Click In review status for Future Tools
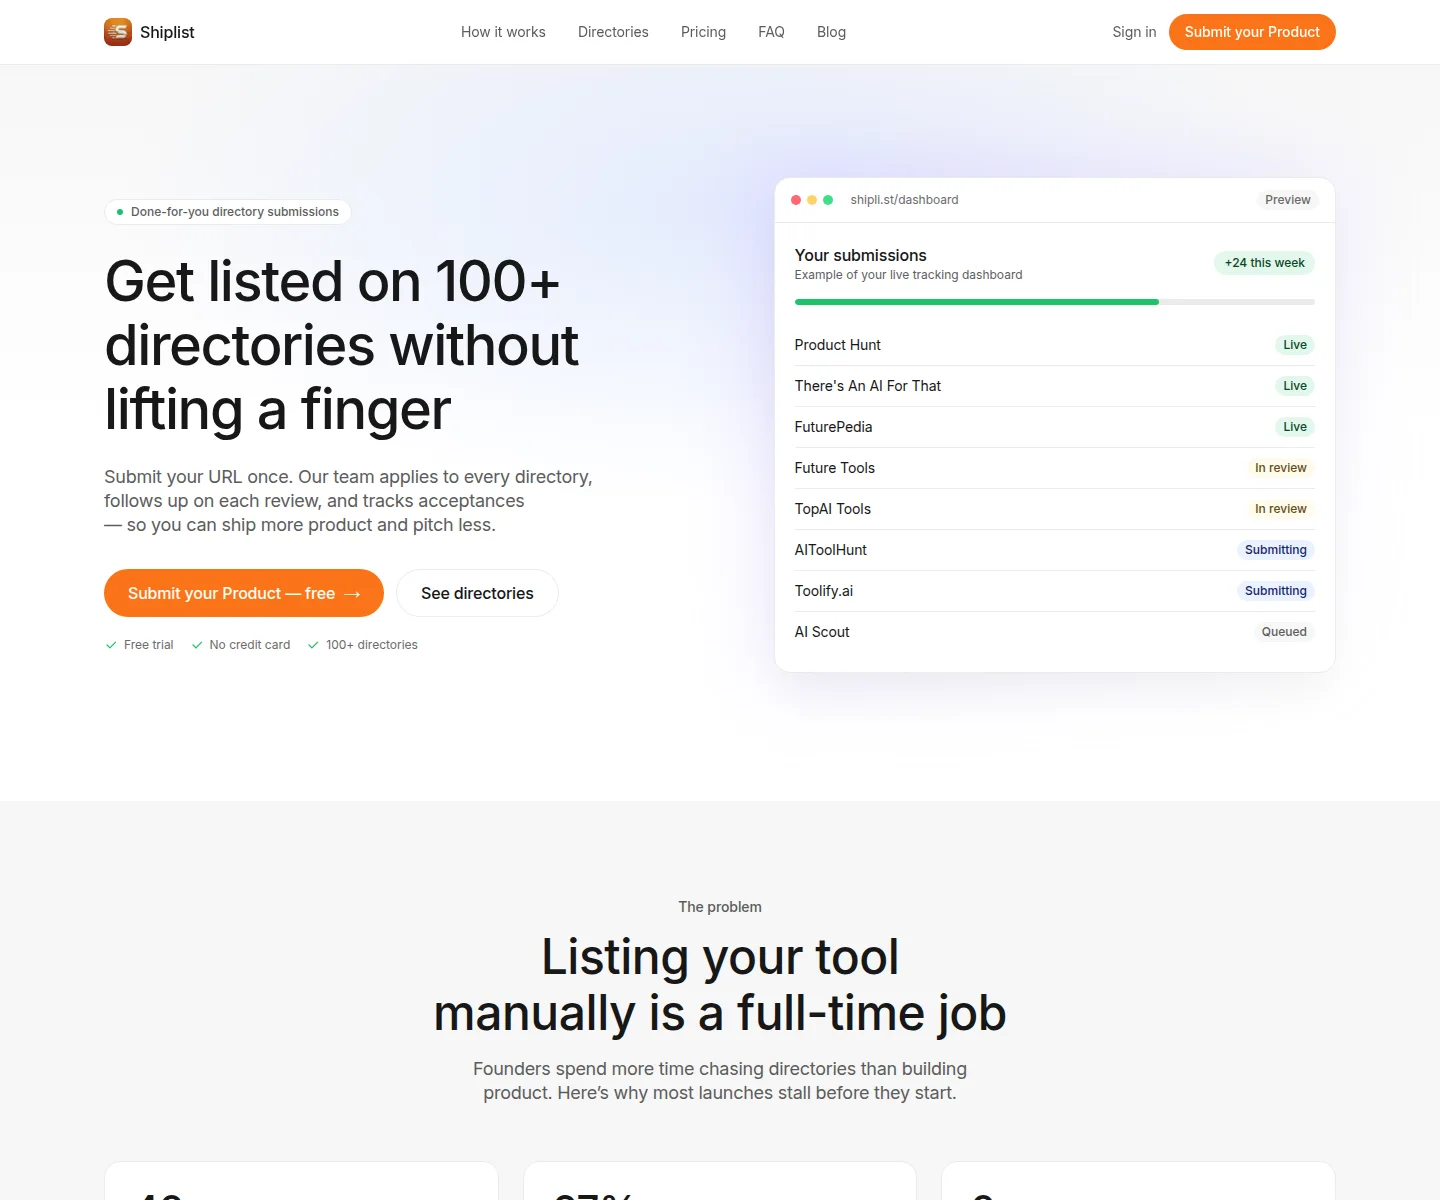1440x1200 pixels. point(1281,468)
